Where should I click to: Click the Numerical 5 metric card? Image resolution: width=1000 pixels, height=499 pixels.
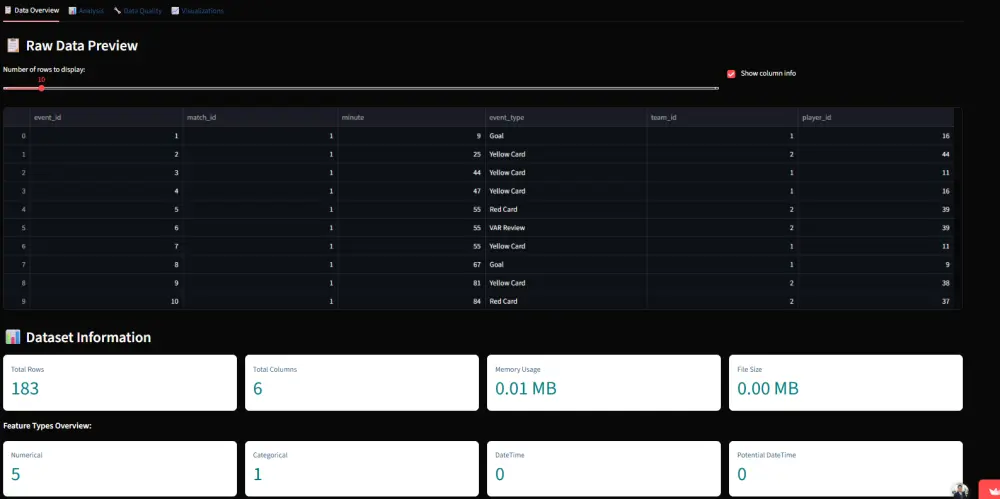[x=120, y=469]
